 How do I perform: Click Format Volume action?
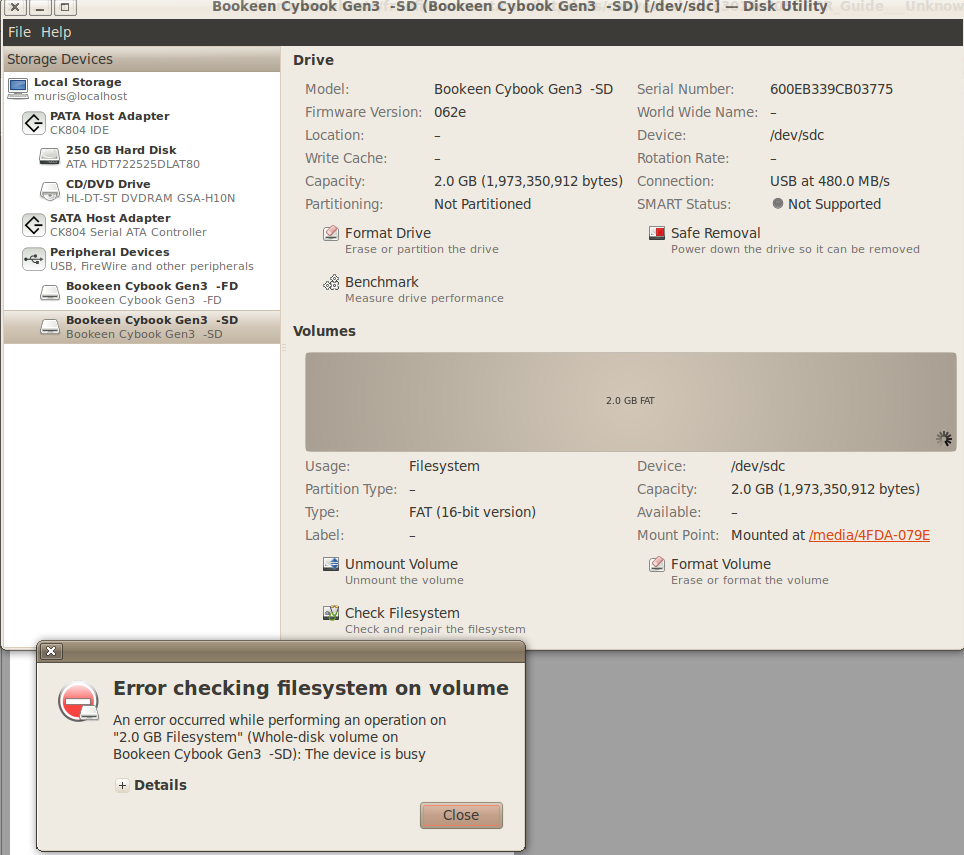coord(738,571)
